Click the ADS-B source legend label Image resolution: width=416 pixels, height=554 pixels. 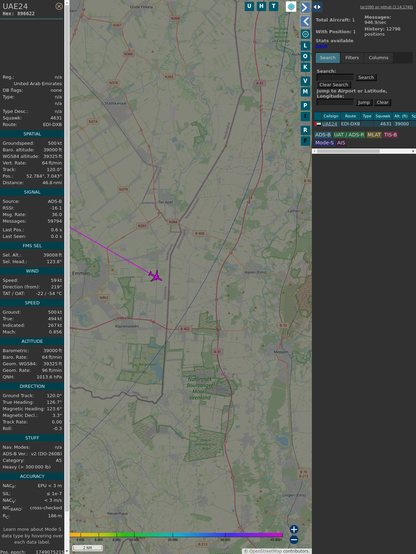(323, 135)
